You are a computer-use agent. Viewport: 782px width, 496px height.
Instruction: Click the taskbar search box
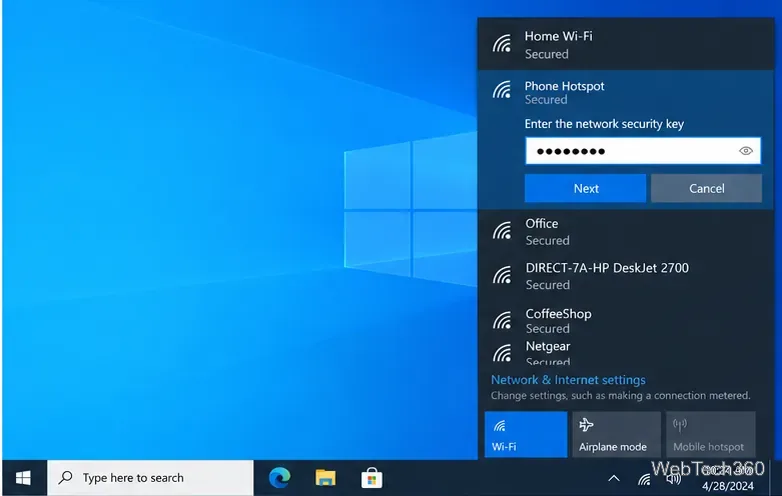(x=151, y=478)
